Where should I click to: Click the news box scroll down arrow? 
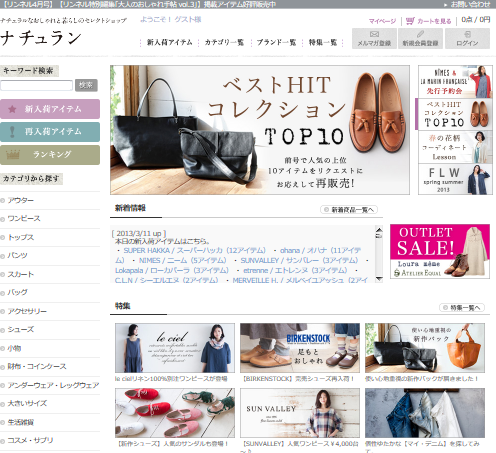pyautogui.click(x=379, y=279)
